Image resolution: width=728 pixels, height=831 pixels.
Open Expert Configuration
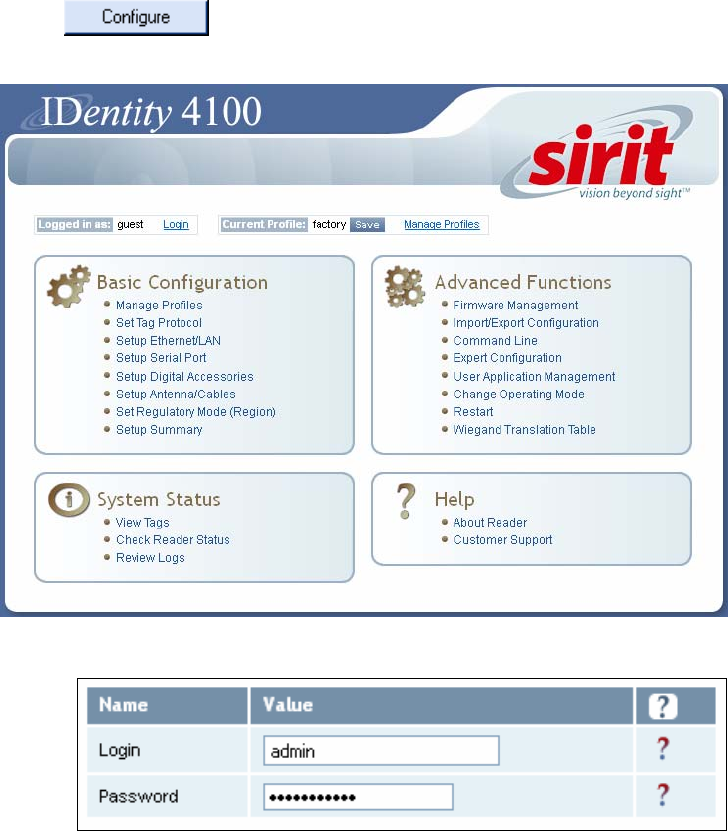click(507, 358)
